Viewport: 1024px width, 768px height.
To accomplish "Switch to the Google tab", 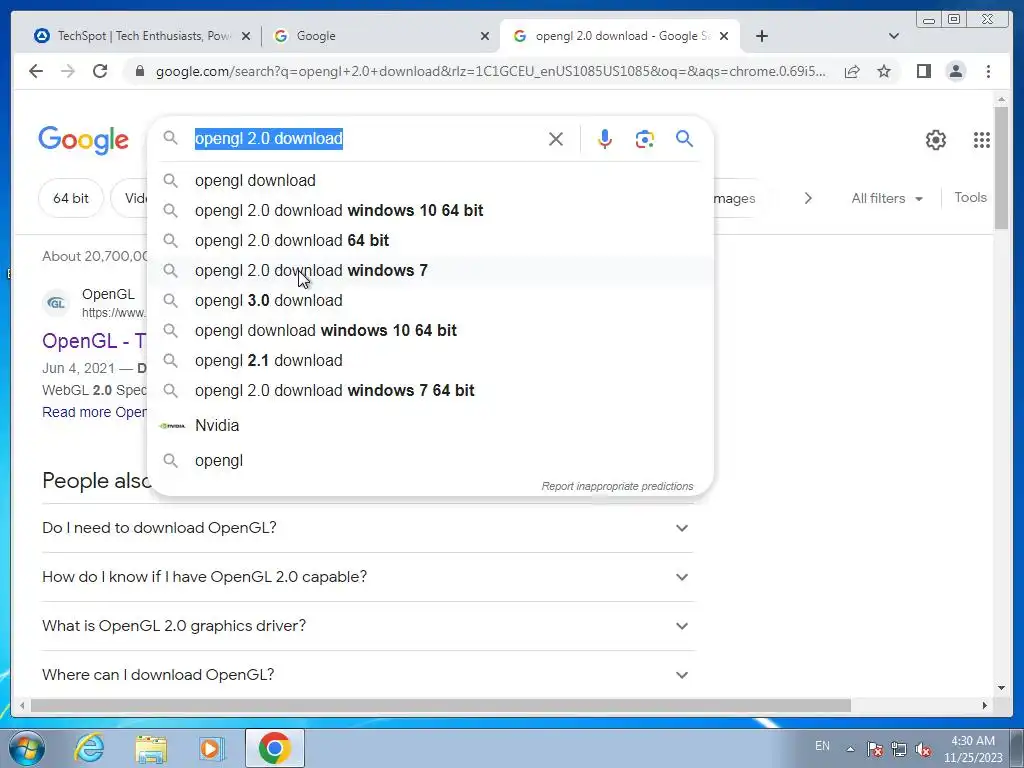I will pos(379,36).
